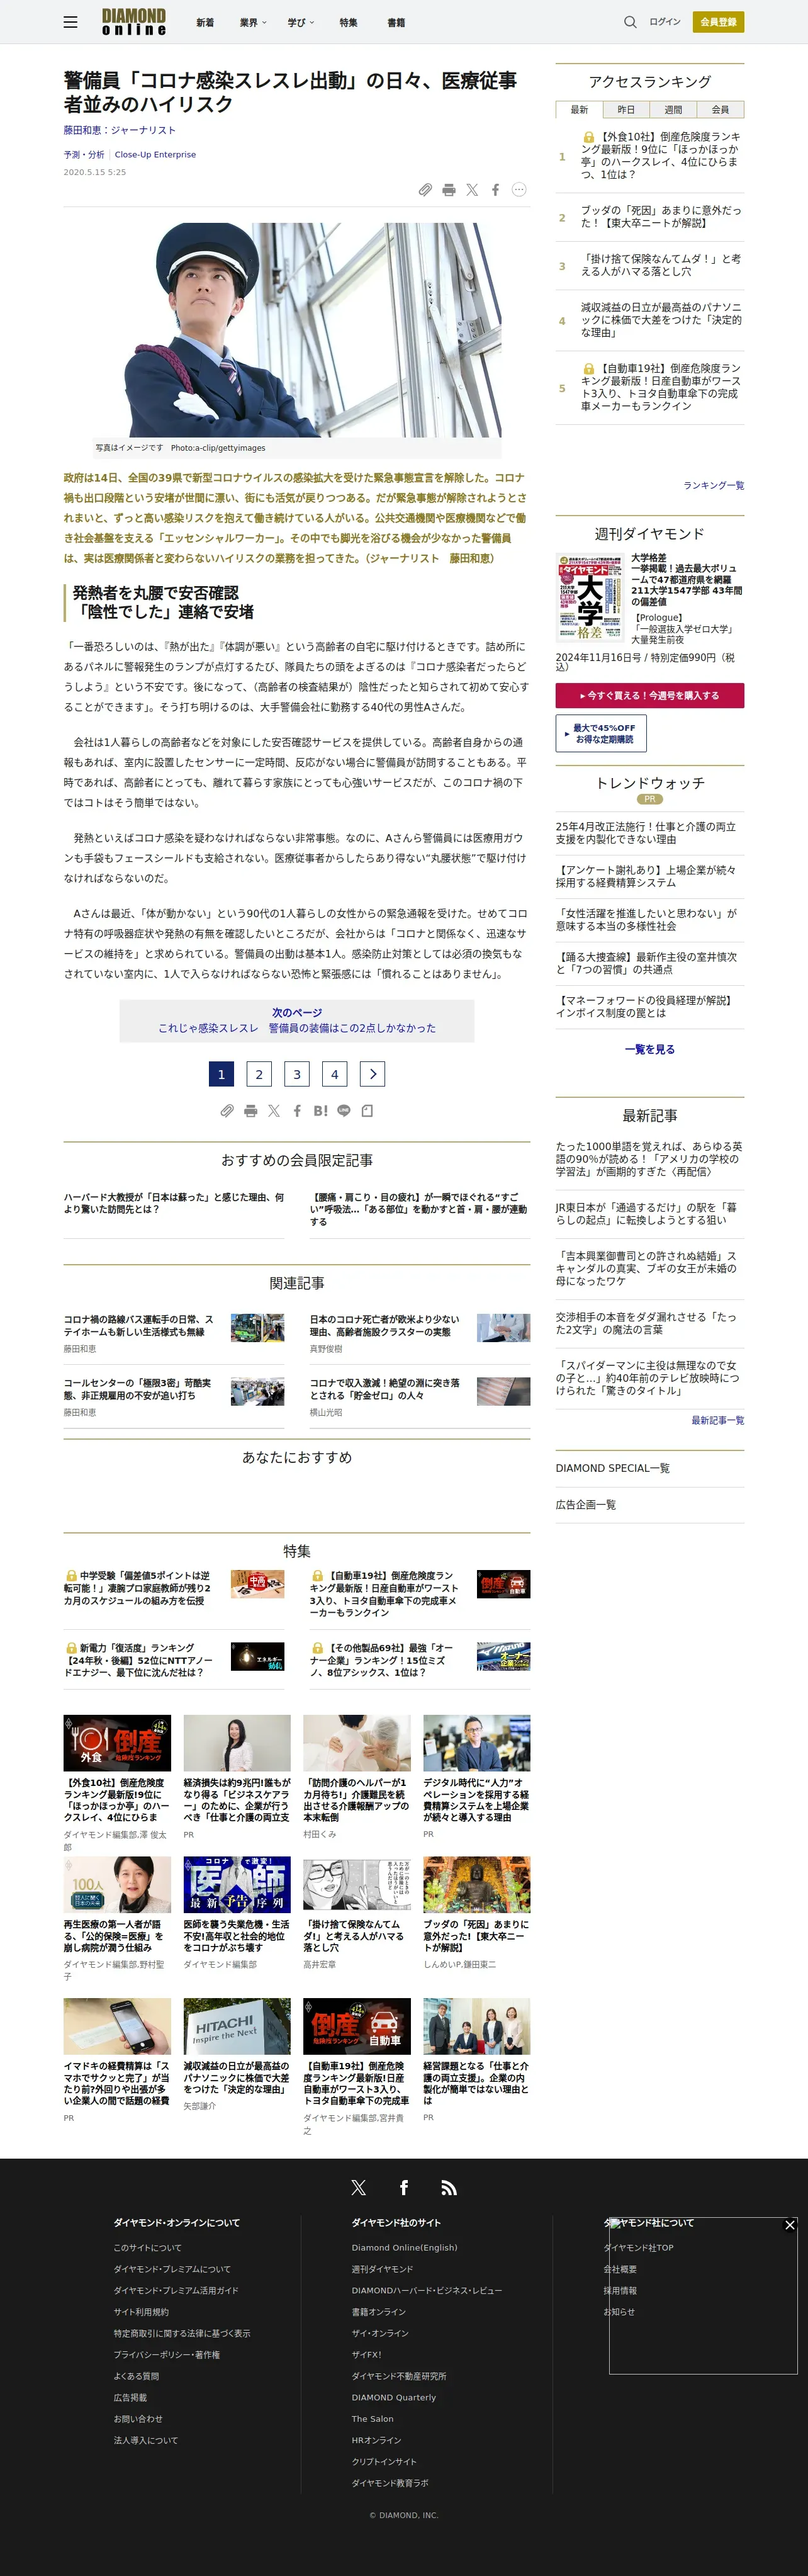Open the hamburger menu icon
The image size is (808, 2576).
coord(70,22)
